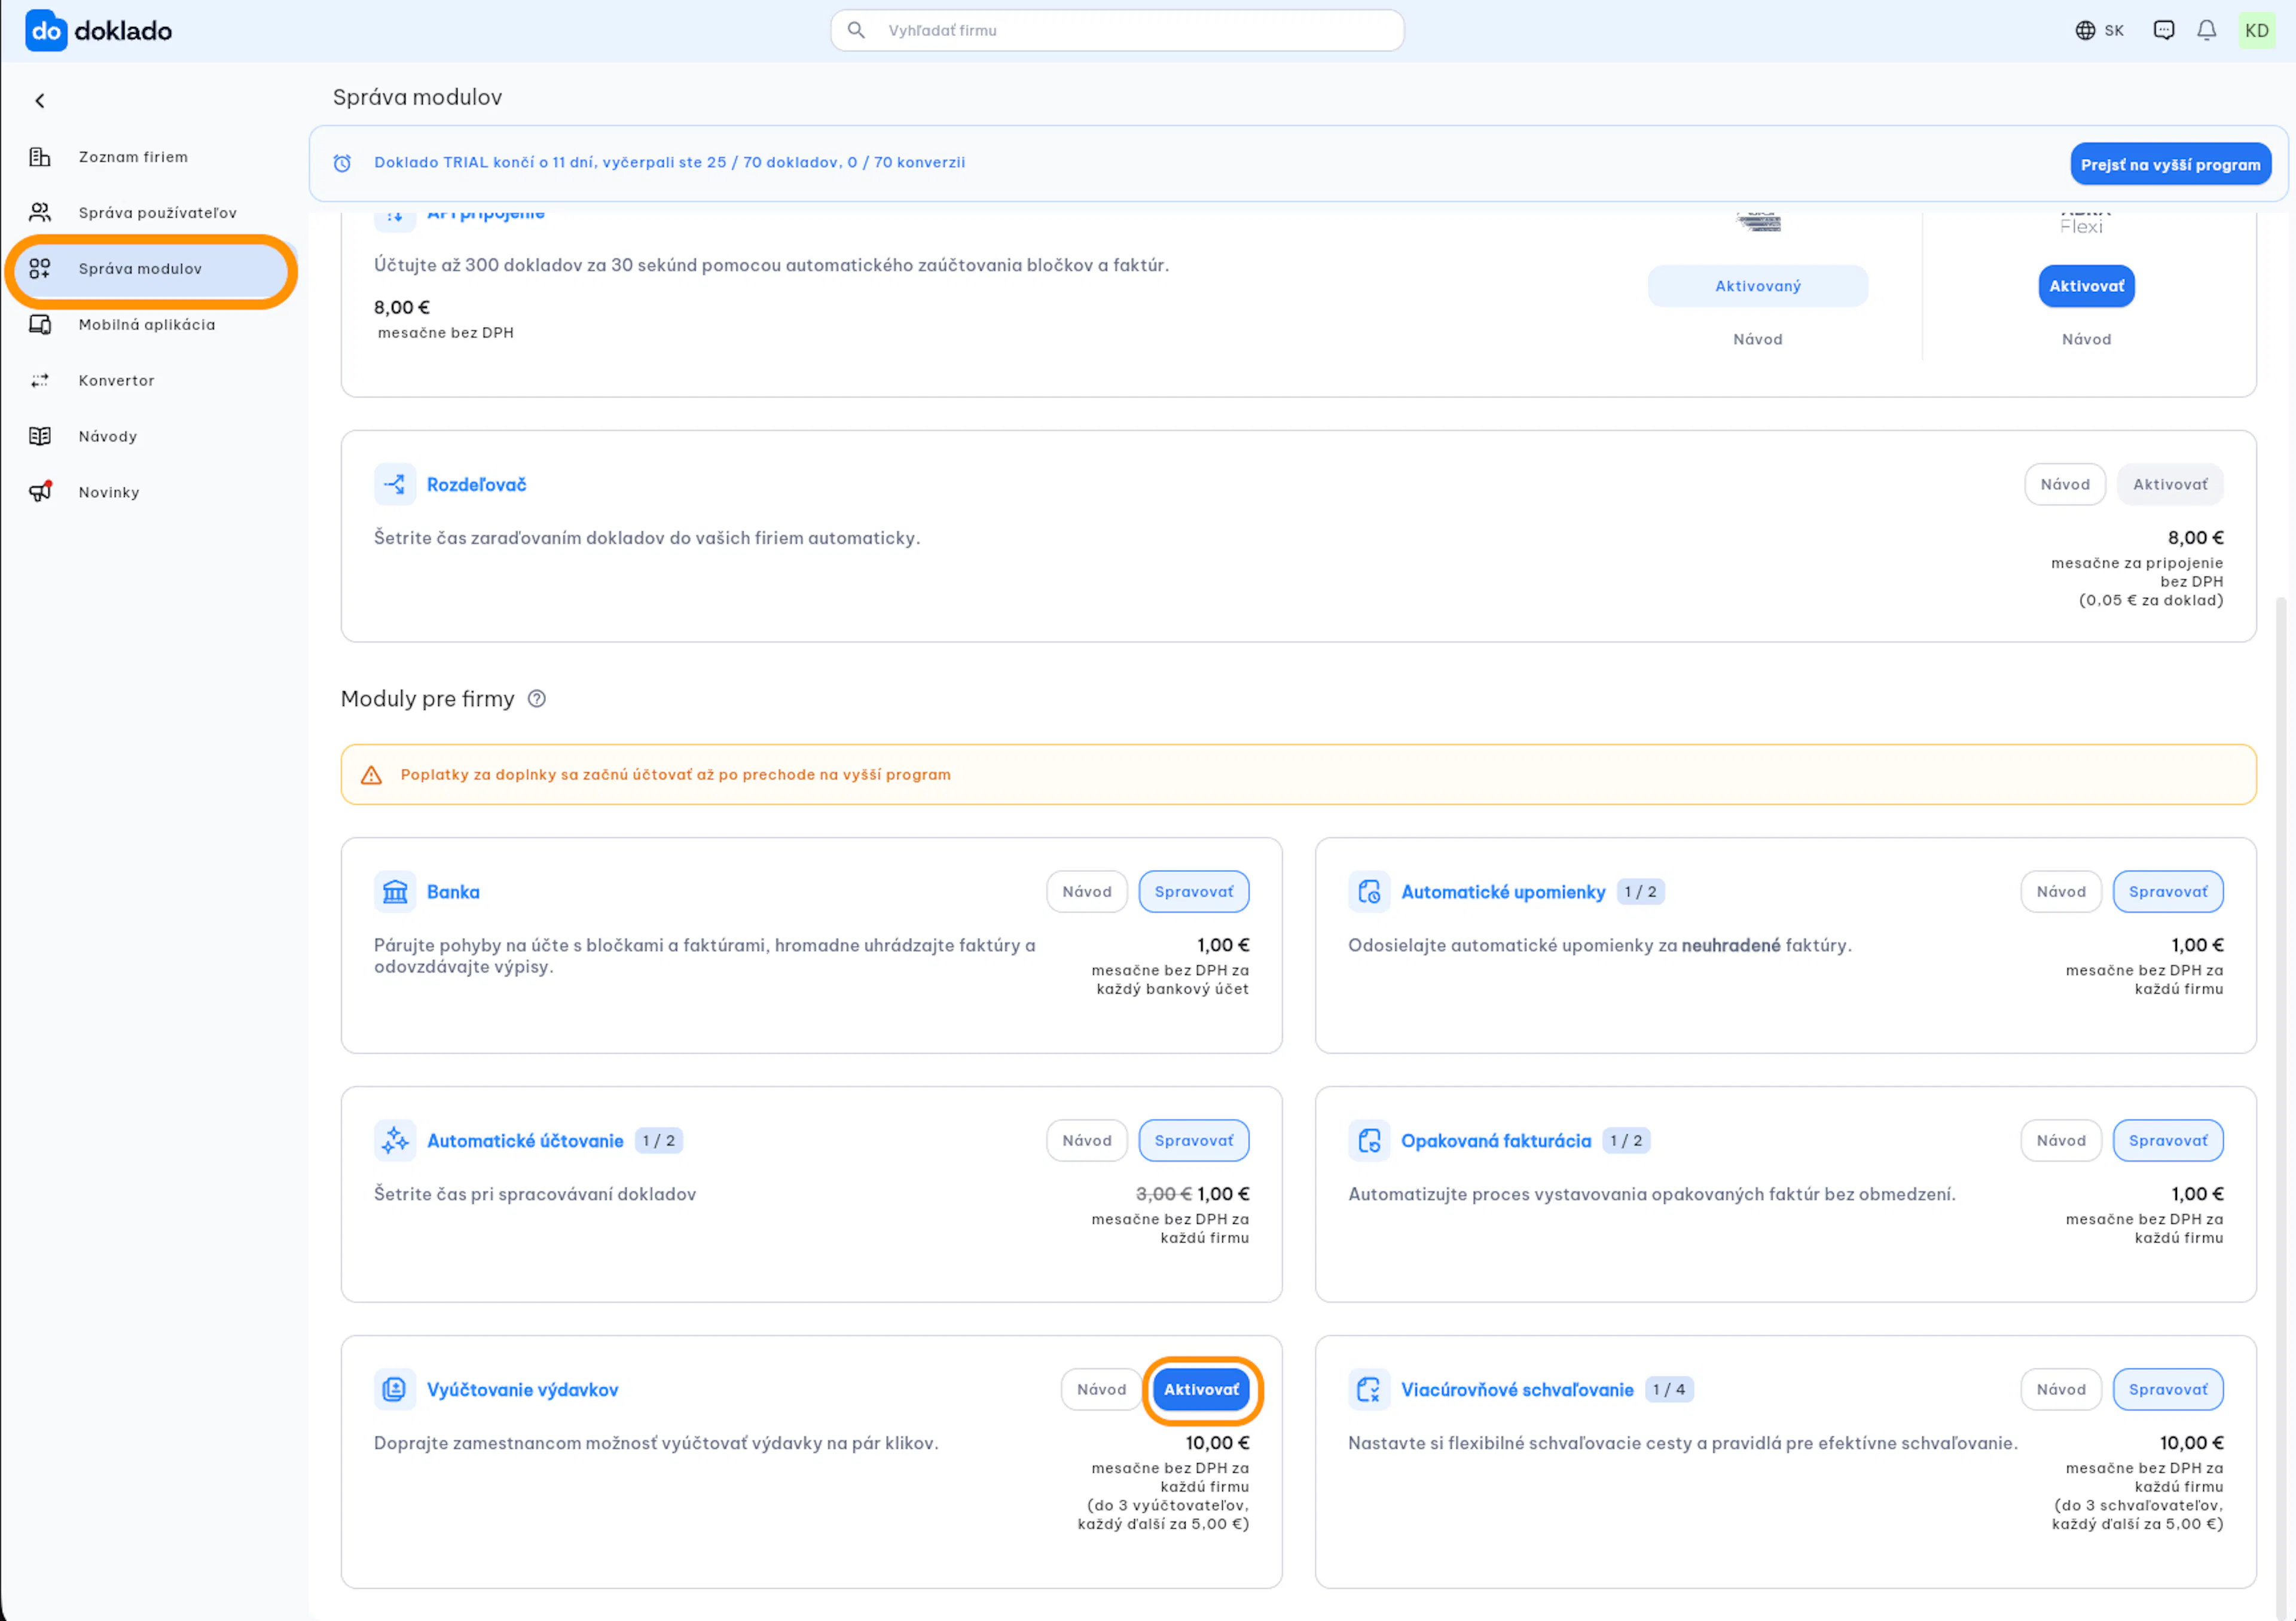Collapse the sidebar with back arrow
The image size is (2296, 1621).
(x=40, y=100)
